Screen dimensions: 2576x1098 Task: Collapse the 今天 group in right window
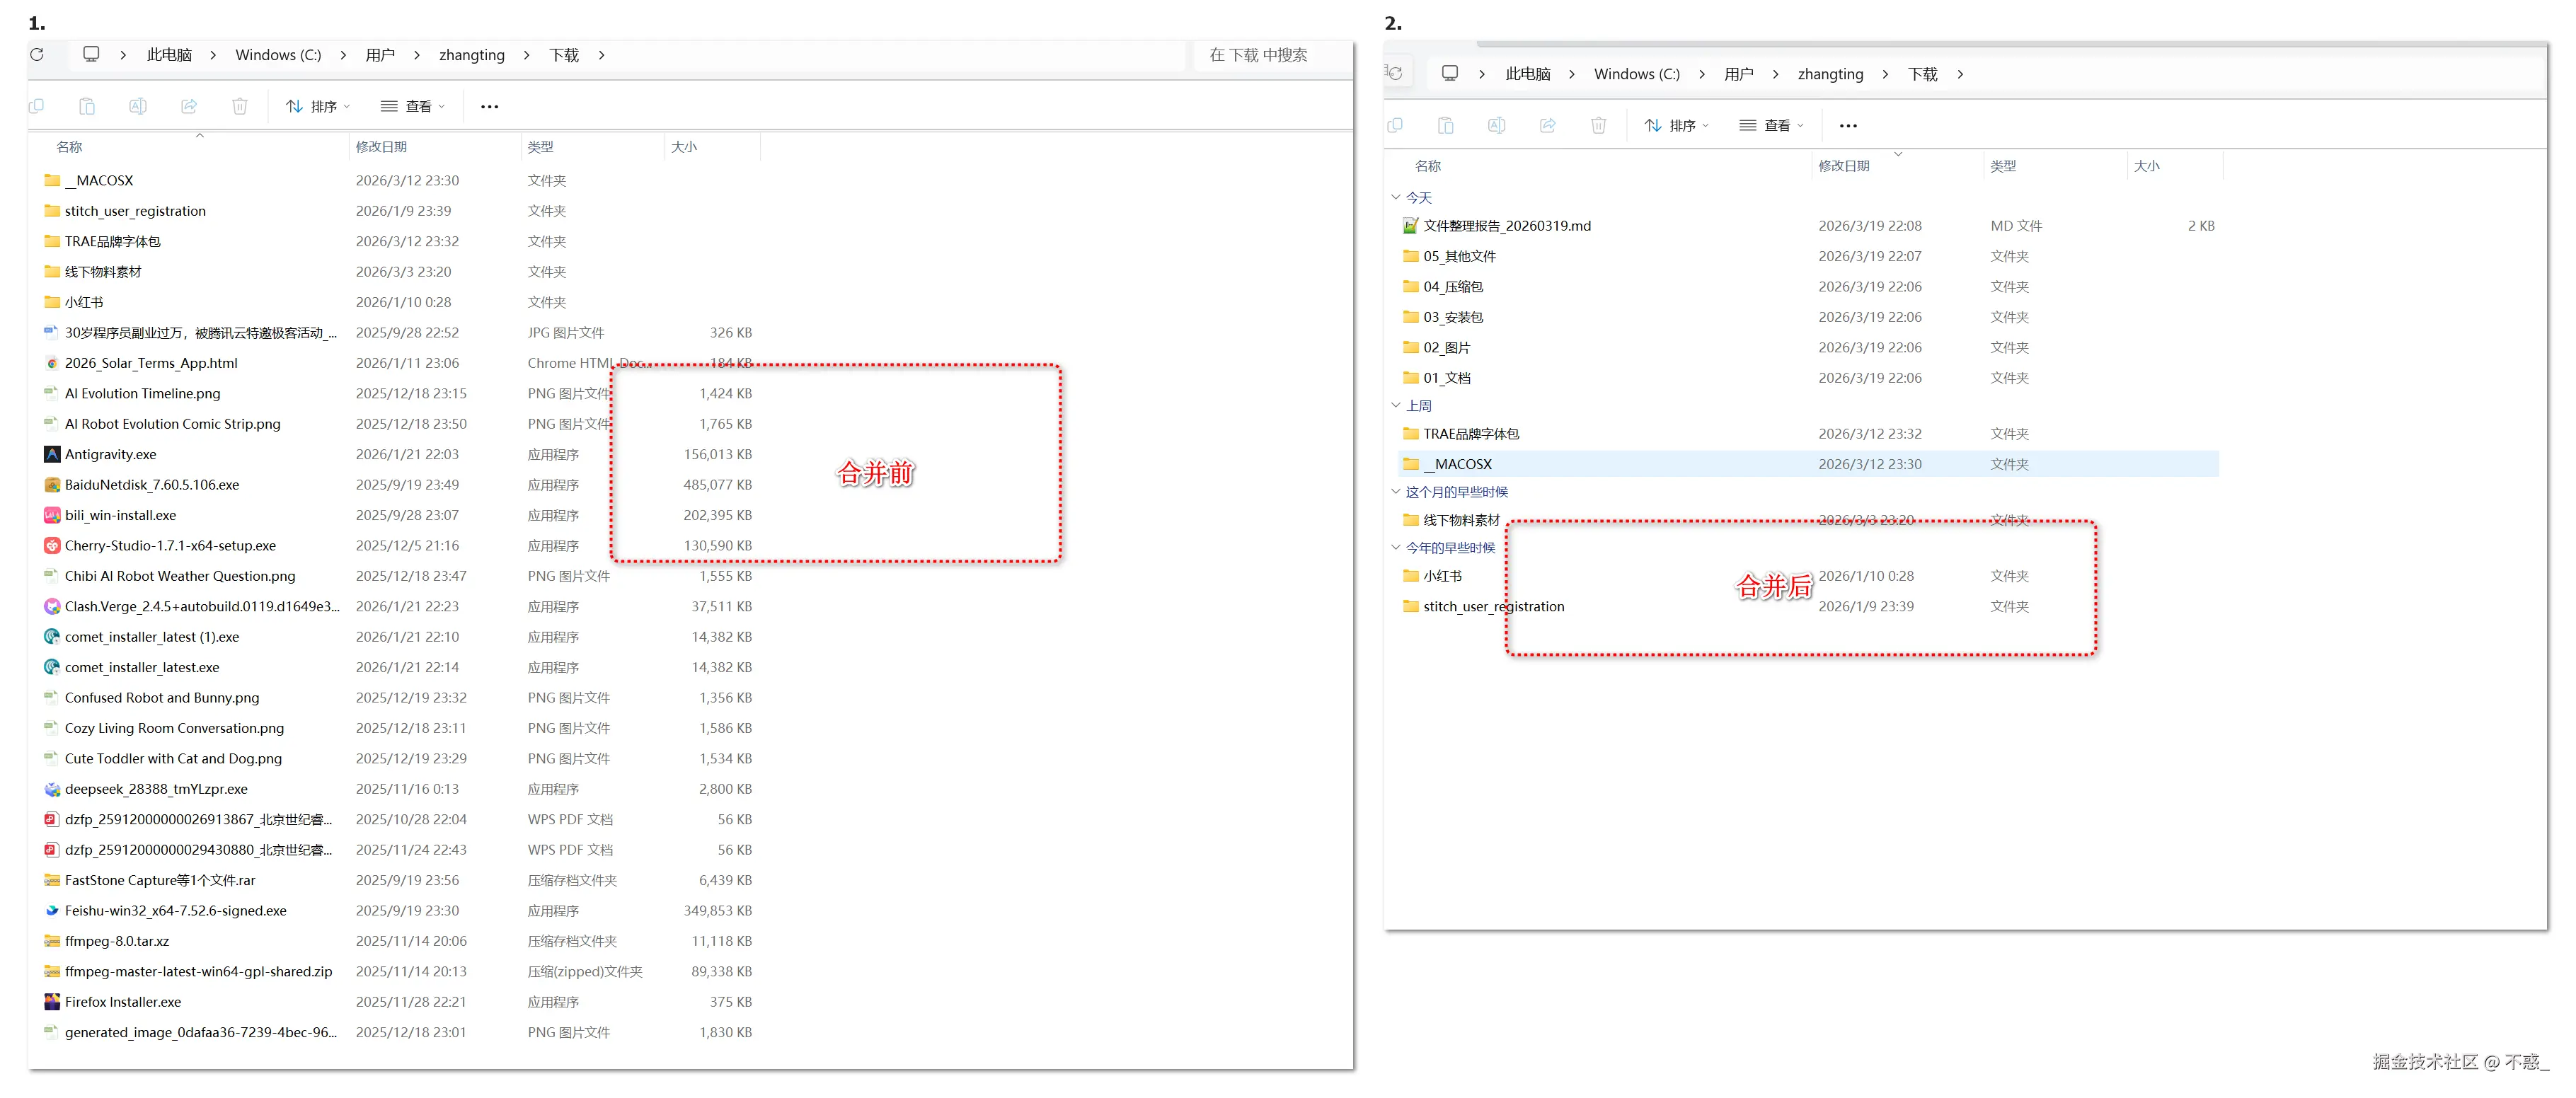coord(1396,197)
